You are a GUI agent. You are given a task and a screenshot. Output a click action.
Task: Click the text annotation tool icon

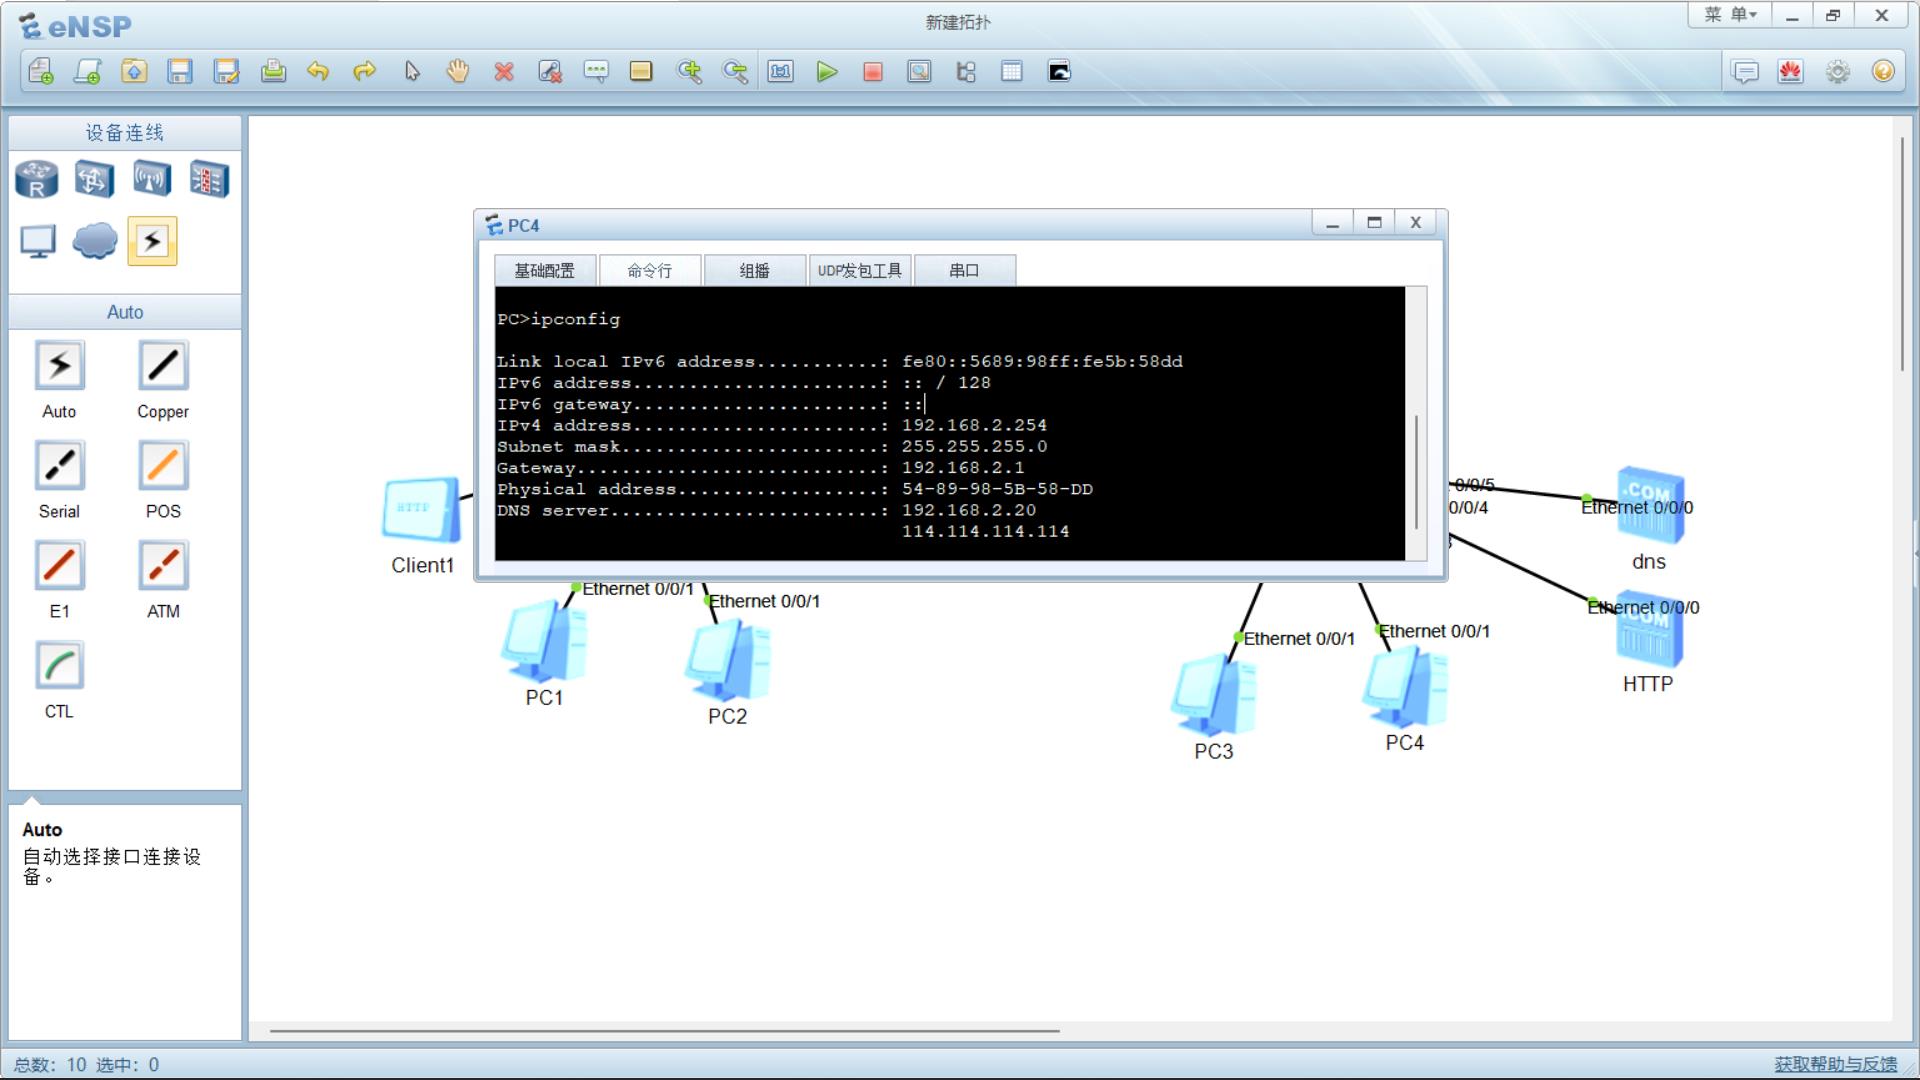[596, 71]
